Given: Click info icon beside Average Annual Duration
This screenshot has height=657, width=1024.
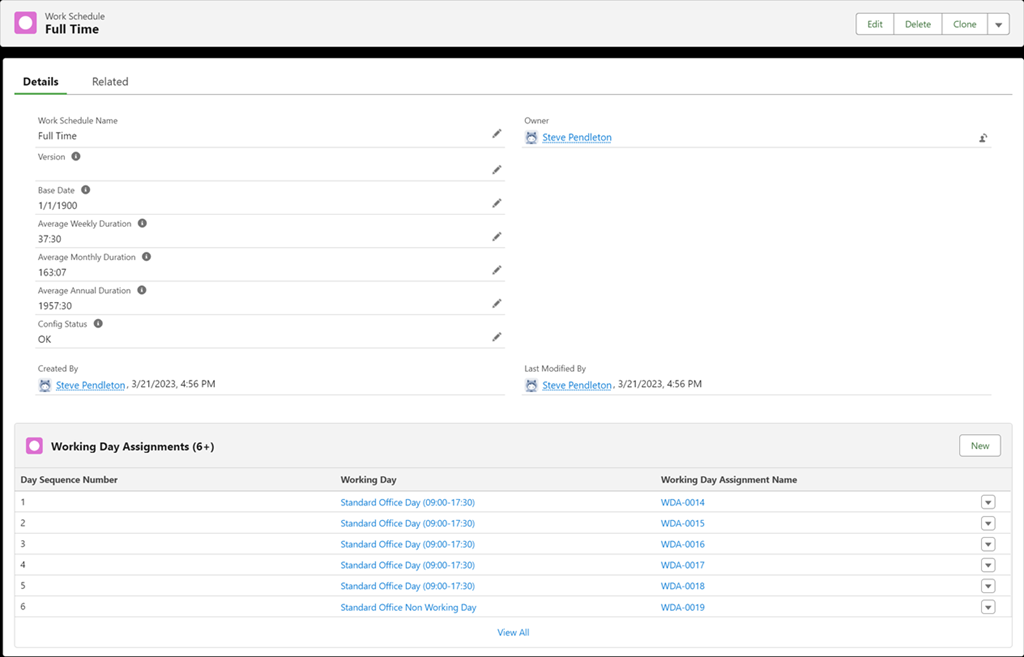Looking at the screenshot, I should (x=141, y=290).
